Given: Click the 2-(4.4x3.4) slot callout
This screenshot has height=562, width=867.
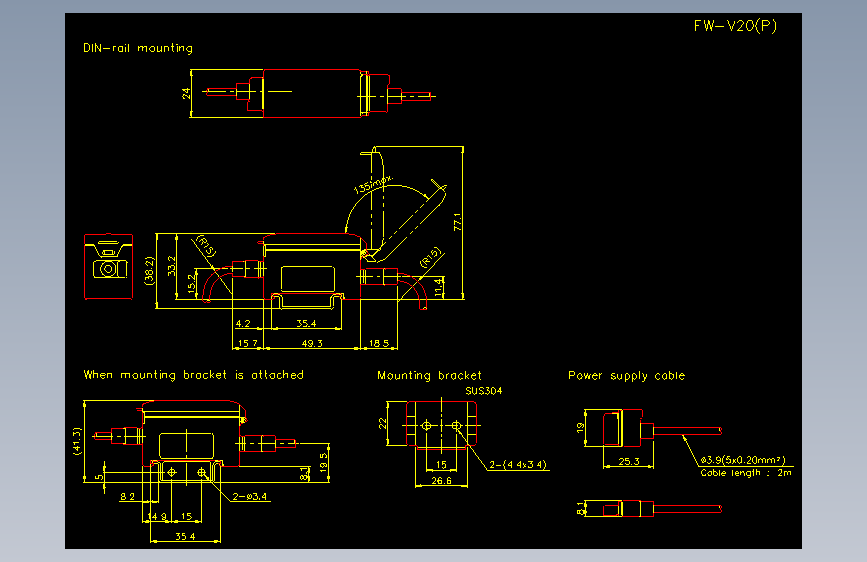Looking at the screenshot, I should pos(518,465).
